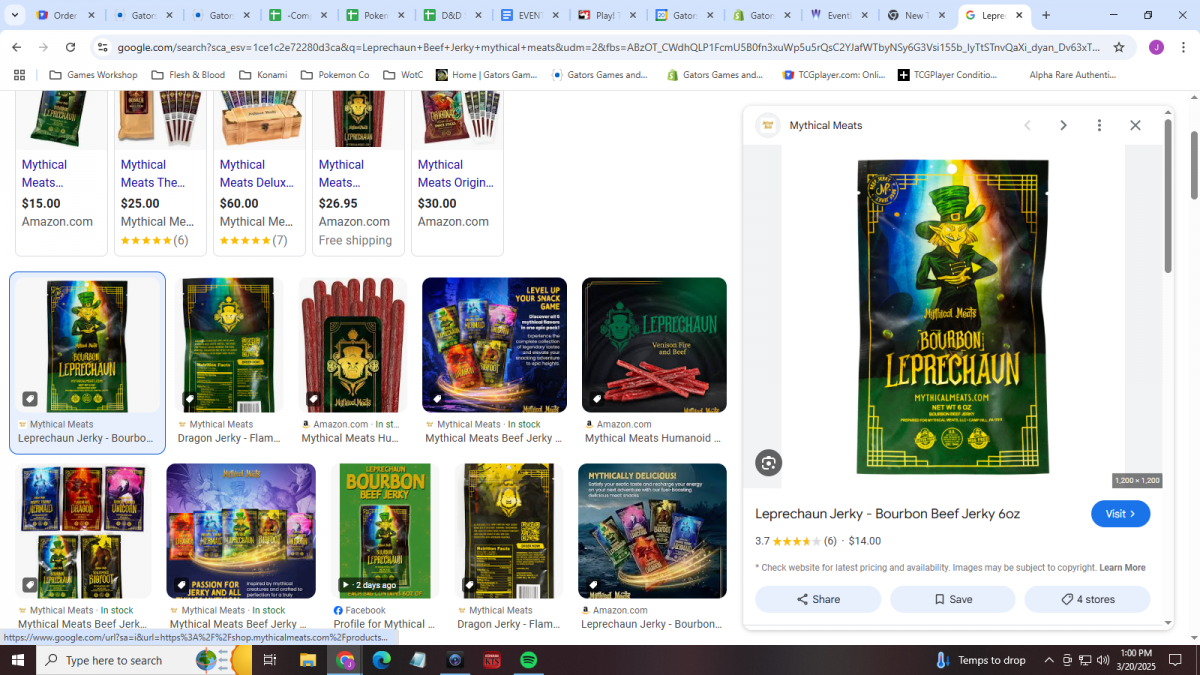Go to next image in preview panel
The image size is (1200, 675).
tap(1063, 125)
